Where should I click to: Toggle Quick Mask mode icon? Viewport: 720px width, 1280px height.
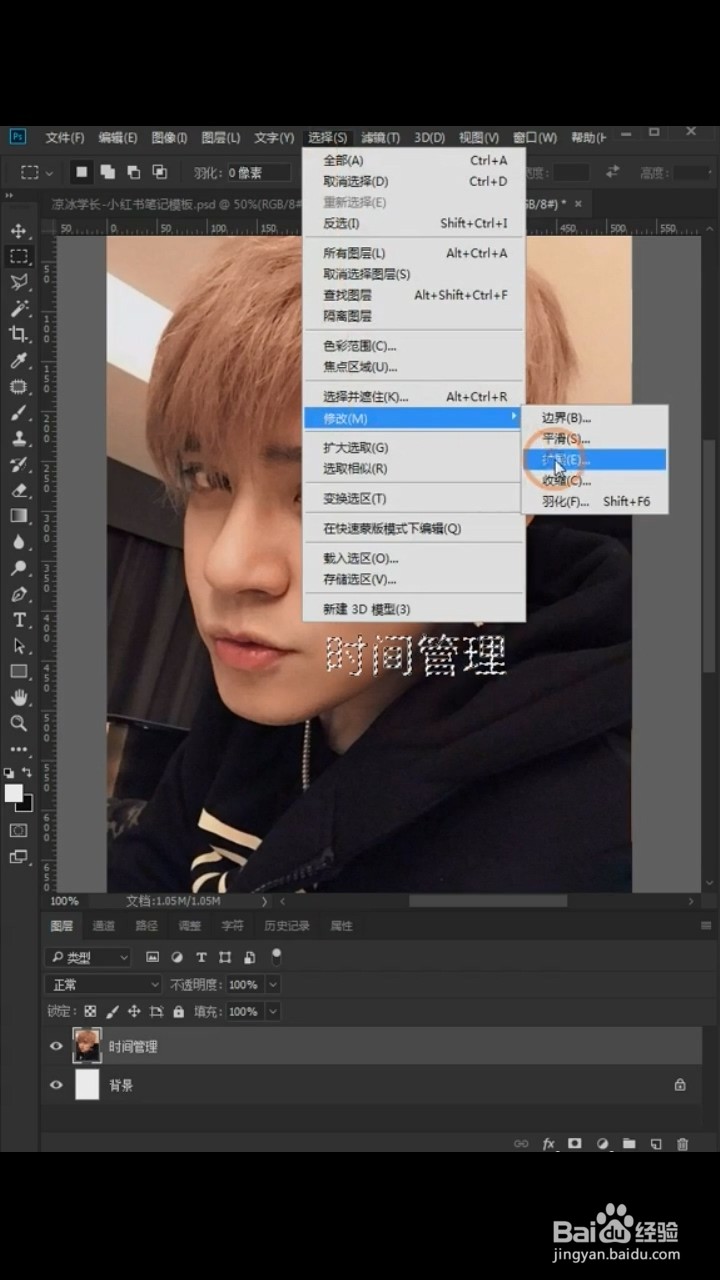coord(19,830)
